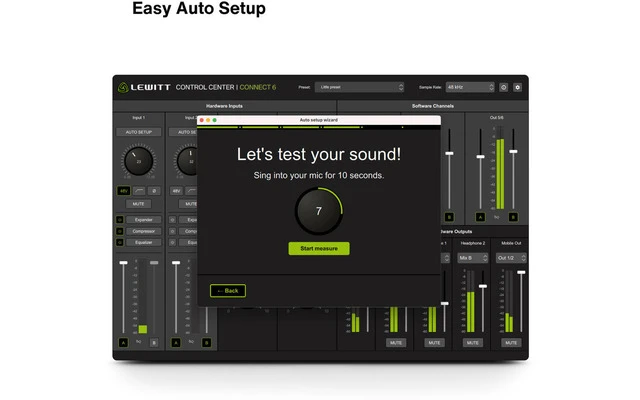This screenshot has width=640, height=400.
Task: Toggle Input 2 low-cut filter icon
Action: (x=191, y=191)
